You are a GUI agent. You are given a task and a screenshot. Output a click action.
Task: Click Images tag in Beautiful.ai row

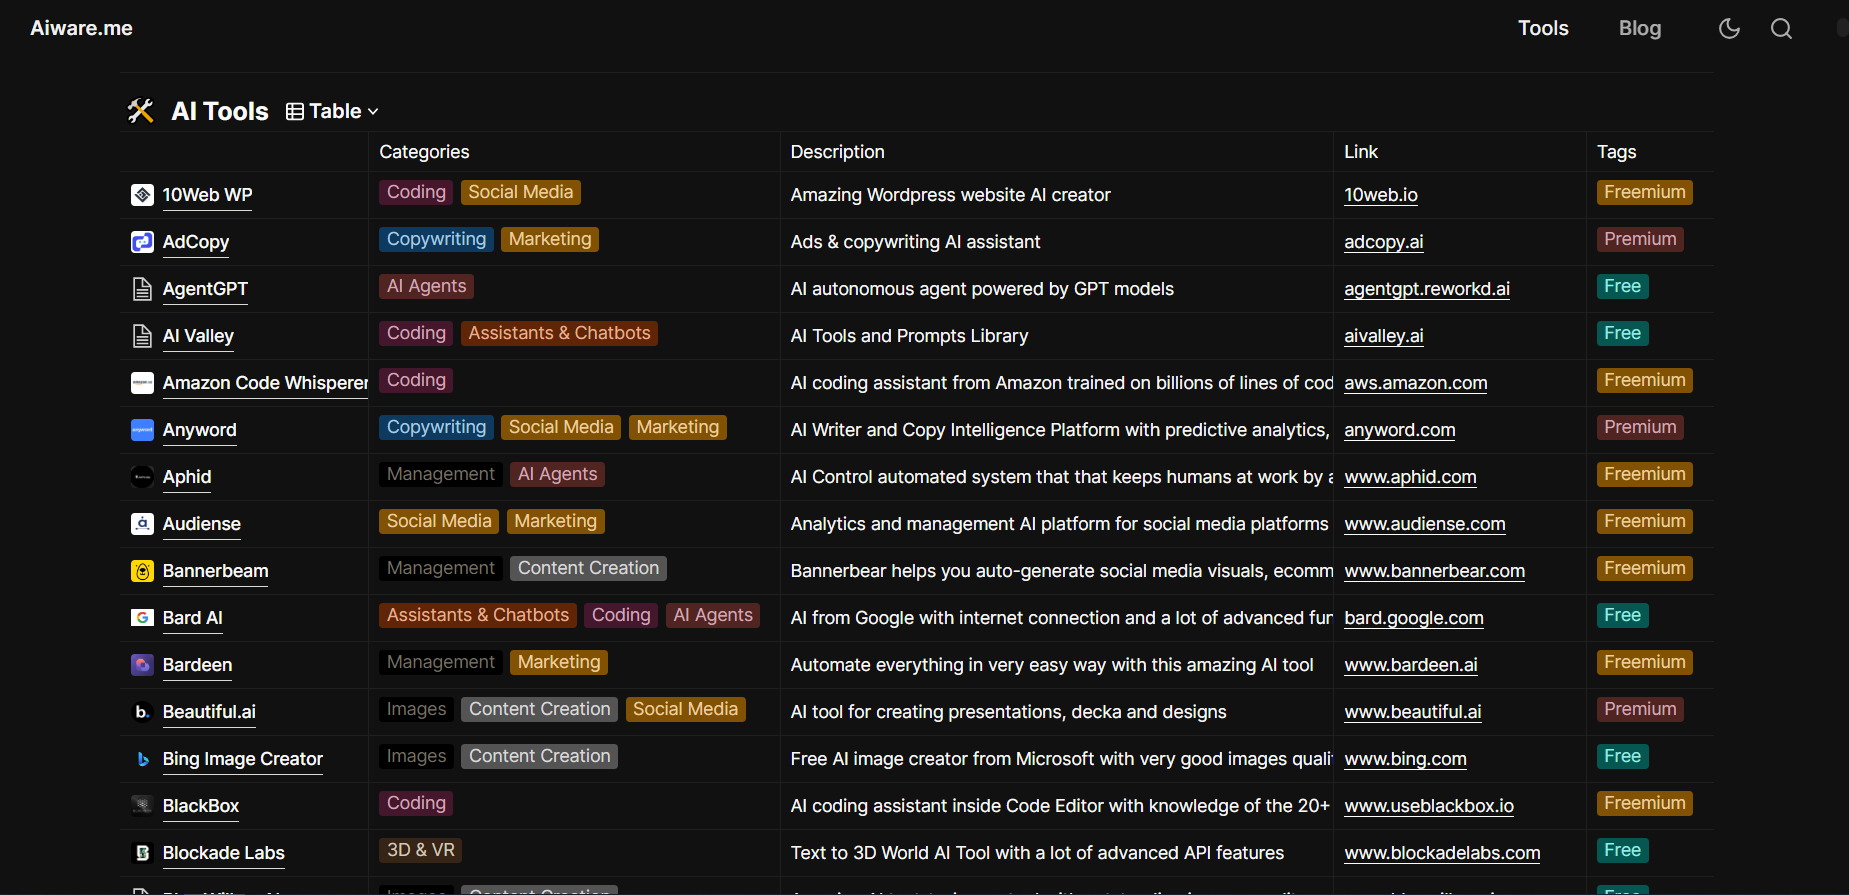pos(416,709)
